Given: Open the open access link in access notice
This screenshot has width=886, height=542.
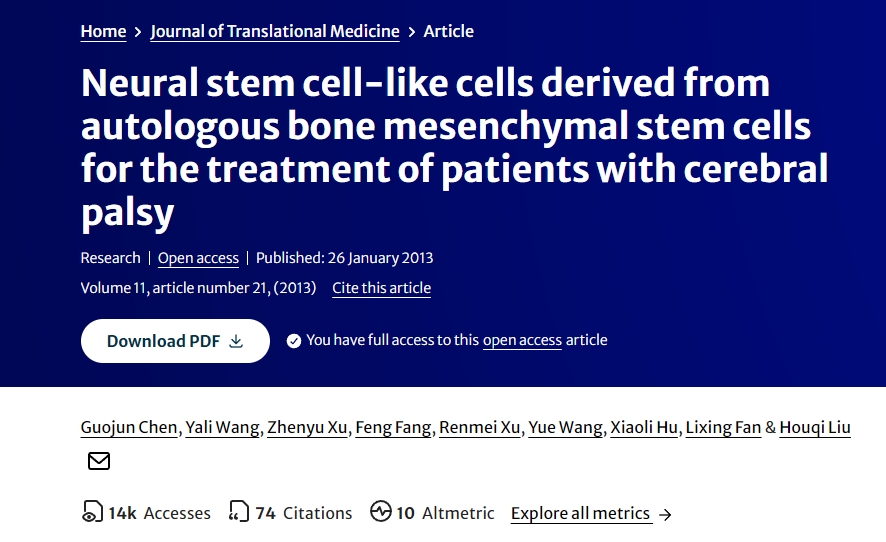Looking at the screenshot, I should point(522,340).
